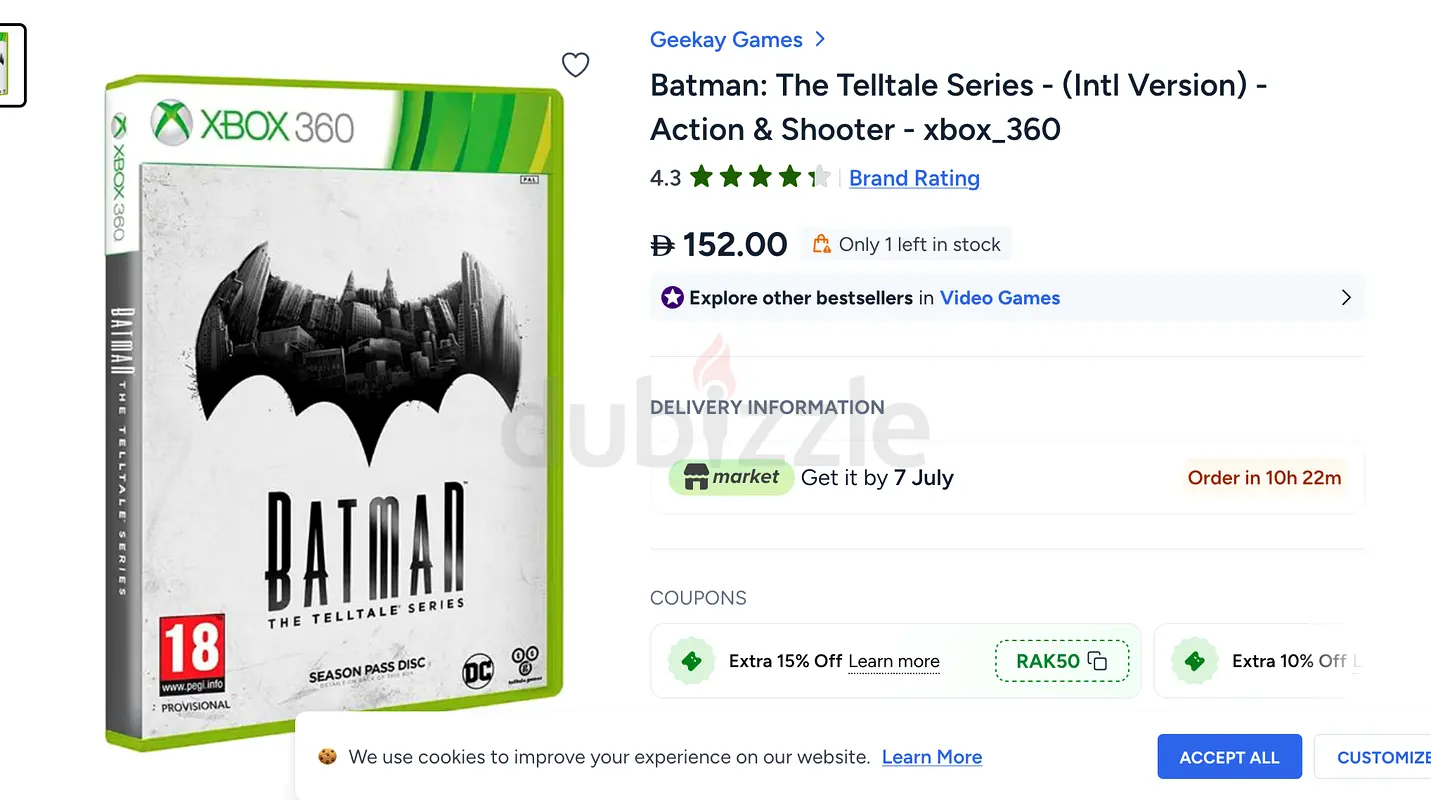Viewport: 1431px width, 800px height.
Task: Click the market store badge icon
Action: pyautogui.click(x=731, y=478)
